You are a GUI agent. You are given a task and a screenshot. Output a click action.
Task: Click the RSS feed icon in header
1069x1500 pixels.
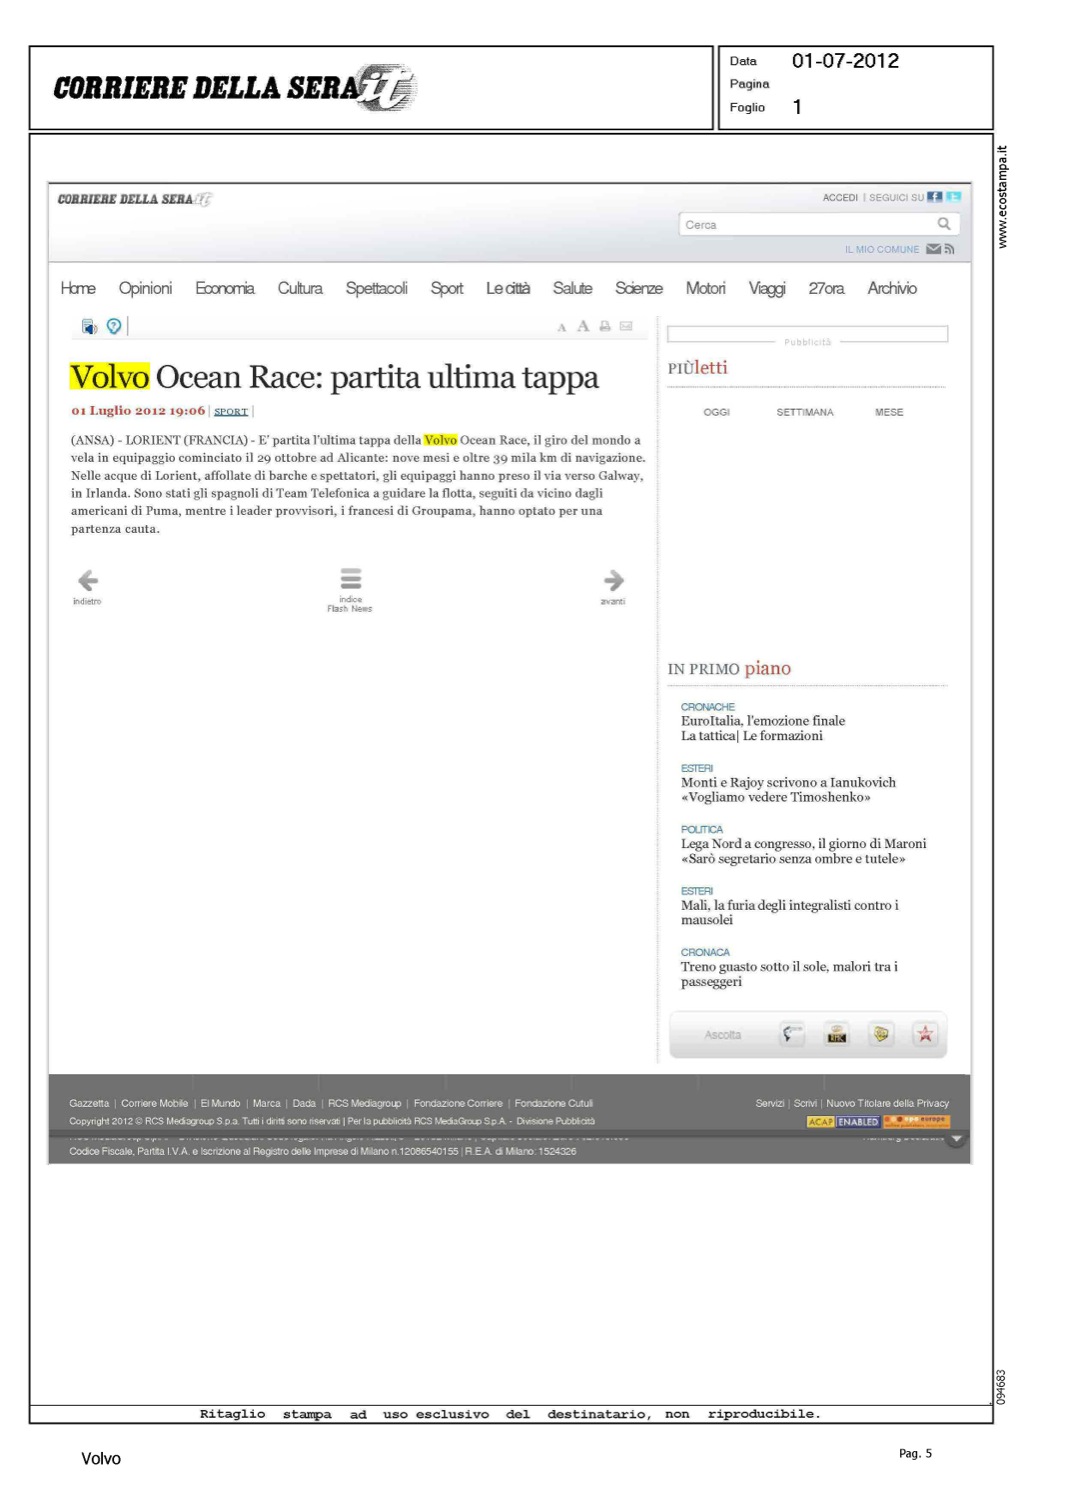tap(950, 249)
